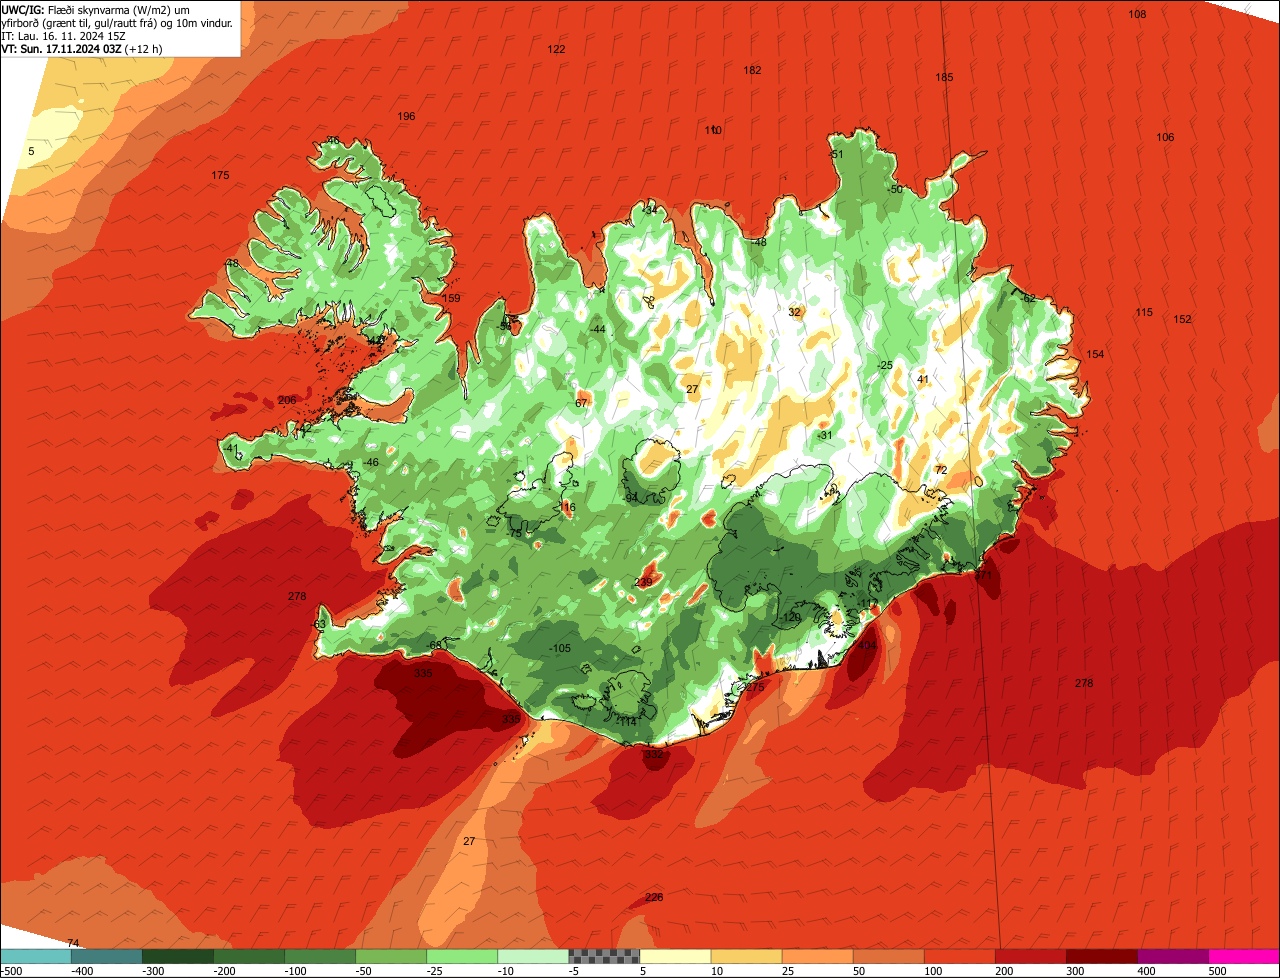Click the map value '67'
This screenshot has height=978, width=1280.
point(581,403)
